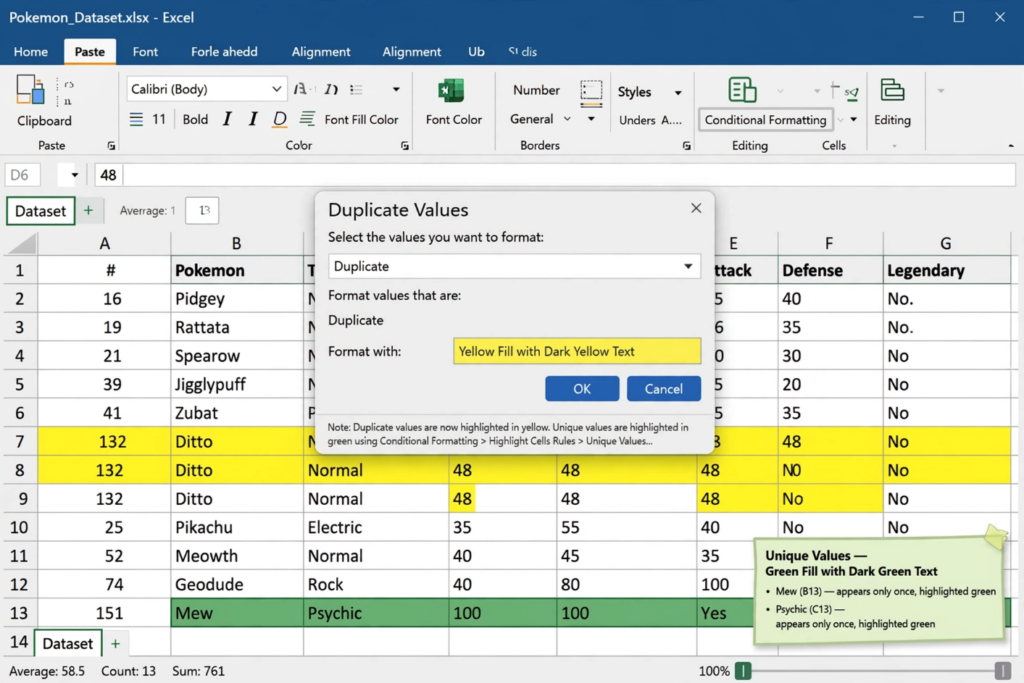Open the Font ribbon tab
The width and height of the screenshot is (1024, 683).
tap(145, 52)
